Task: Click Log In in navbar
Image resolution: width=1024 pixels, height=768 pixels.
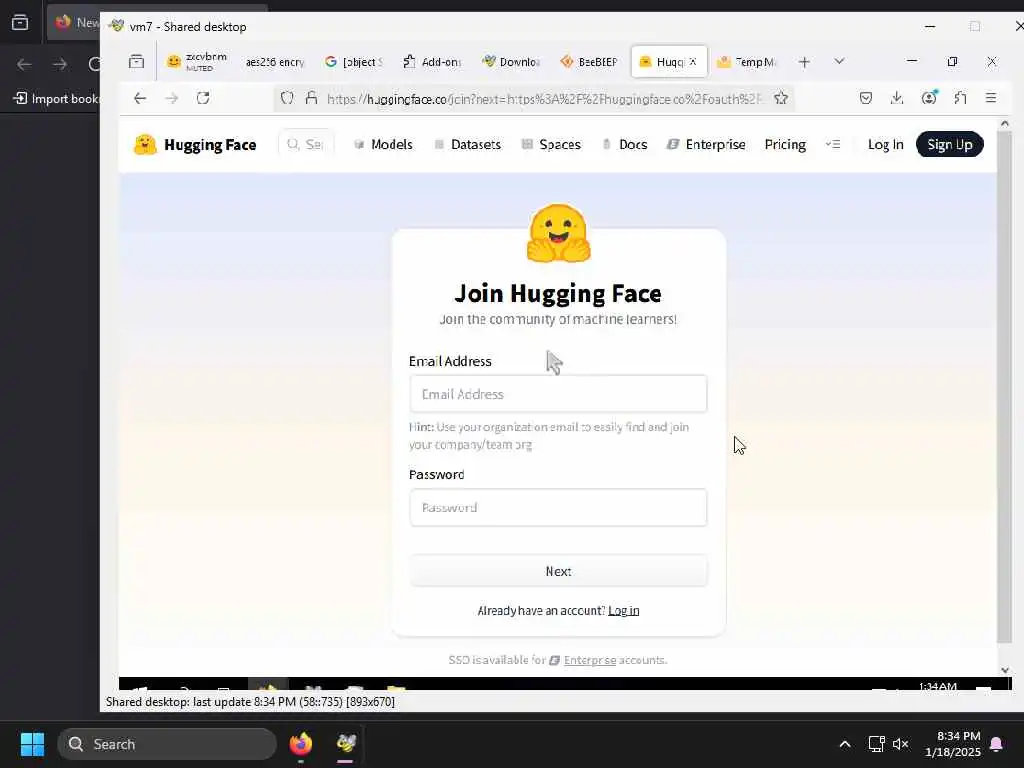Action: [x=886, y=144]
